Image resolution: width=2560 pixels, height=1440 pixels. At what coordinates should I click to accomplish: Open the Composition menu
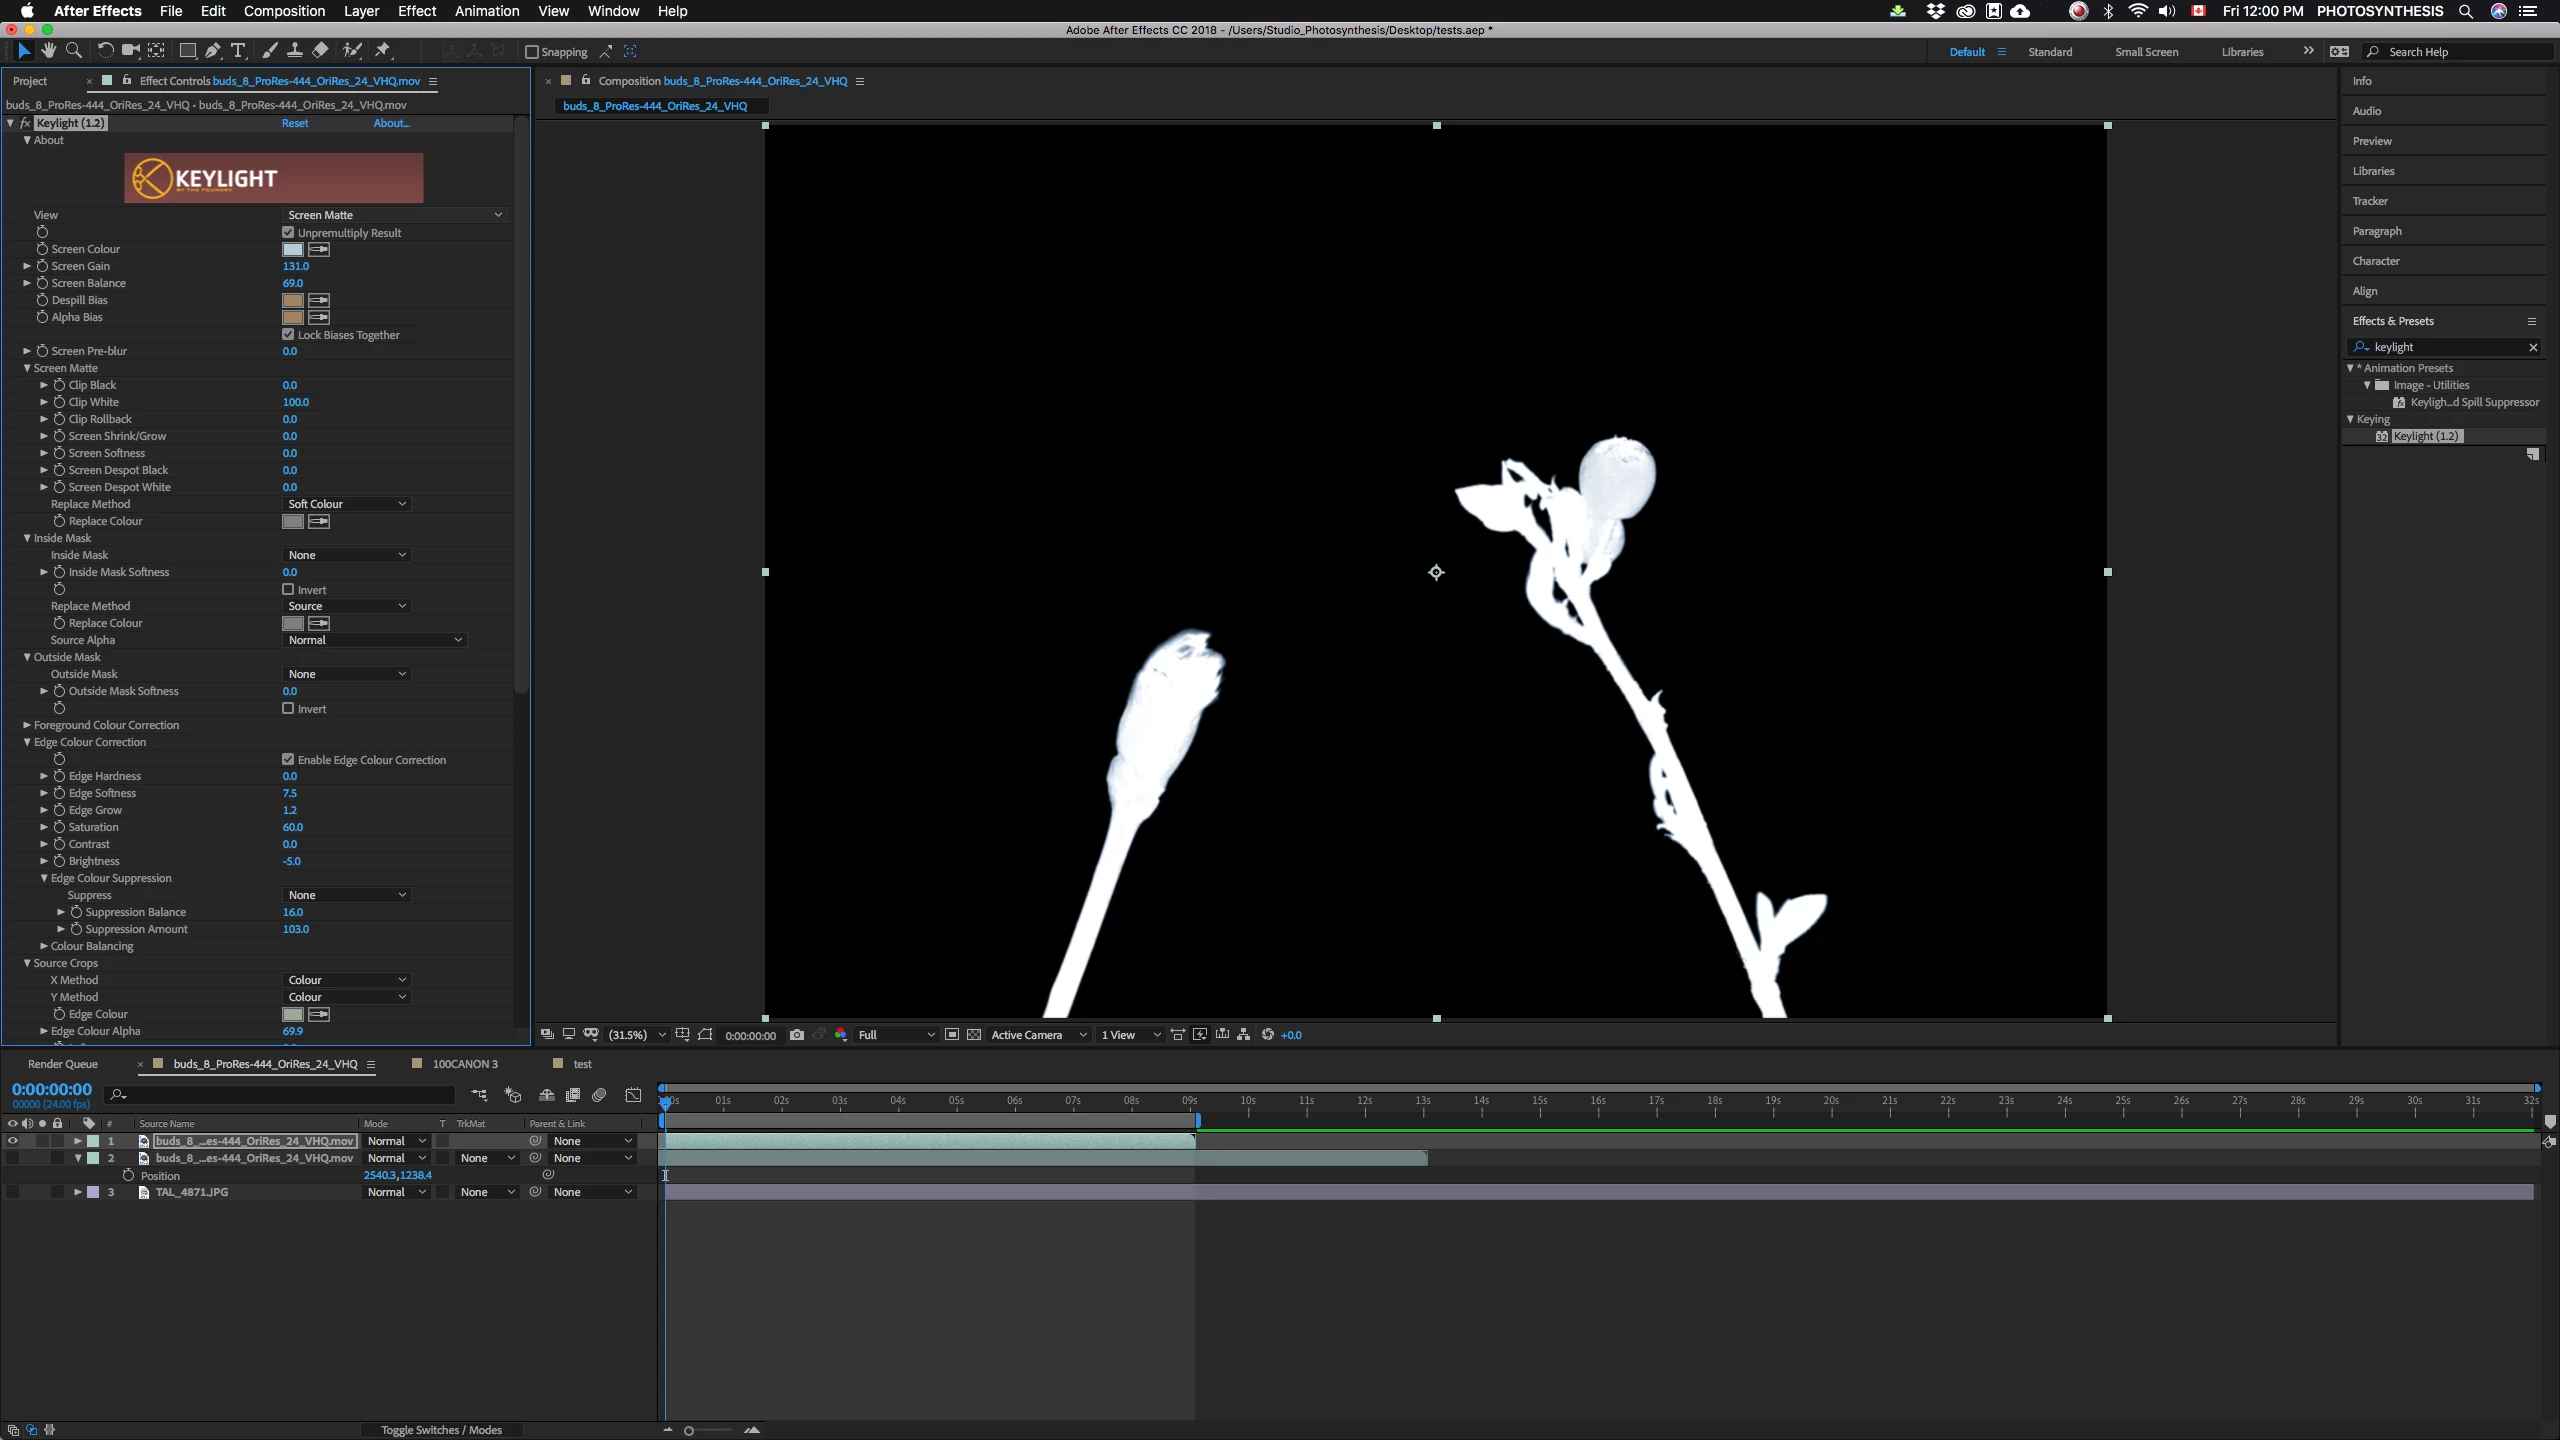click(x=284, y=11)
